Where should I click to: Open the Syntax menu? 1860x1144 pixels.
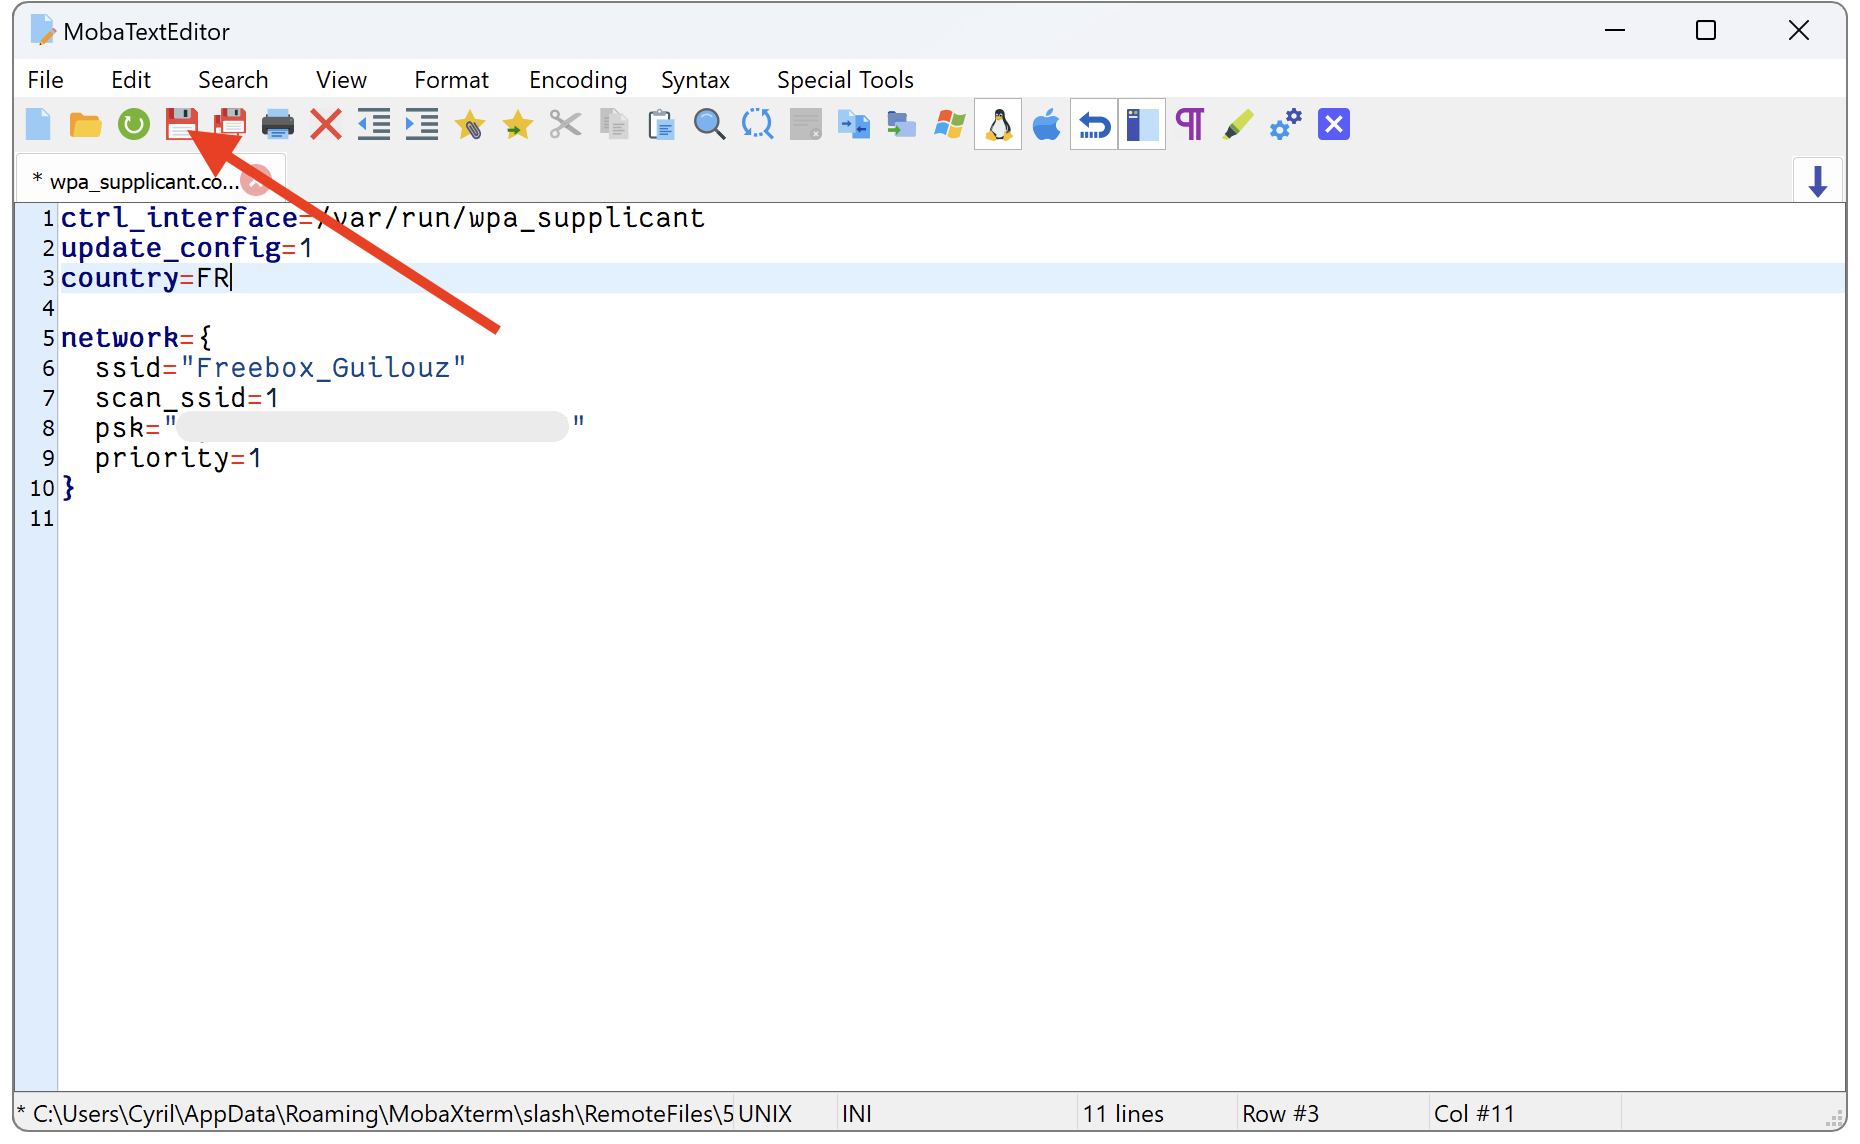pos(695,80)
